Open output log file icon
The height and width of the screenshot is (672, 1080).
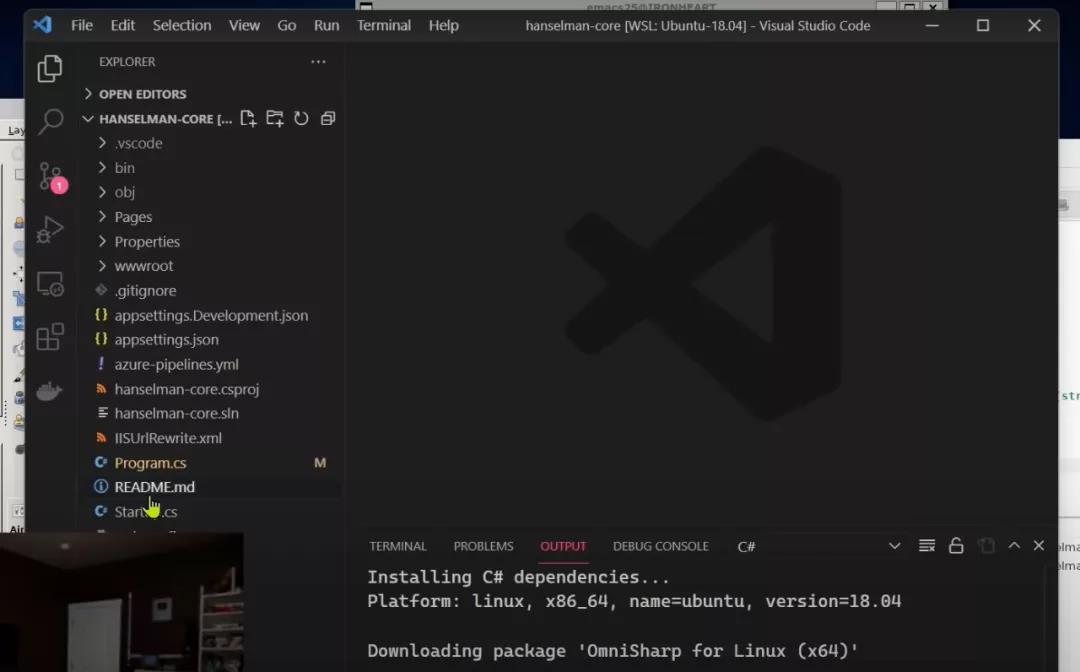tap(986, 546)
